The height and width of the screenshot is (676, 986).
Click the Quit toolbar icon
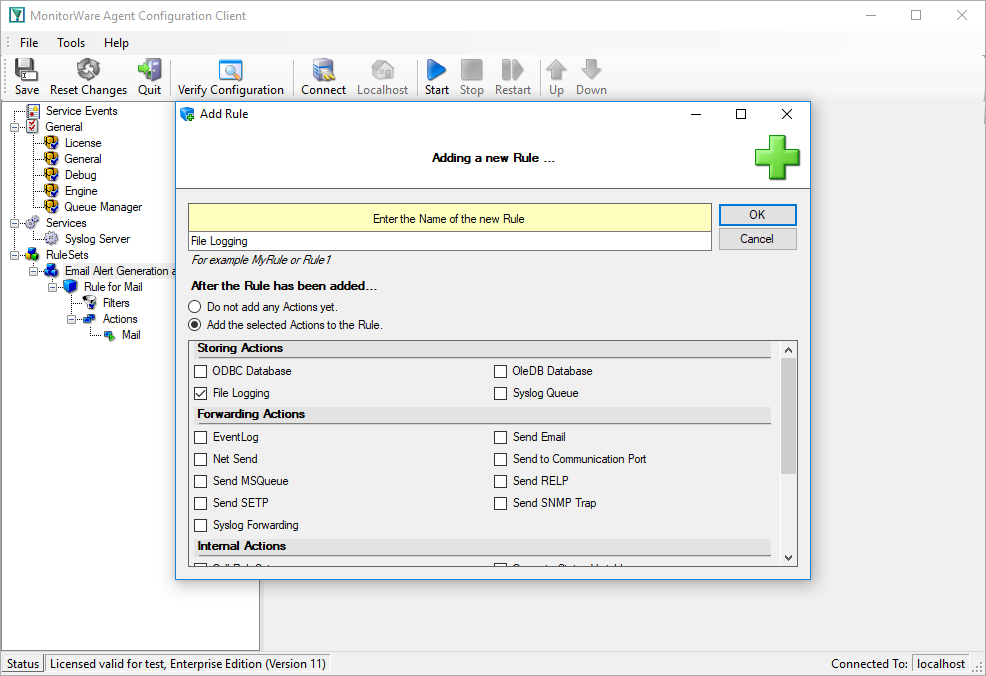pos(150,70)
